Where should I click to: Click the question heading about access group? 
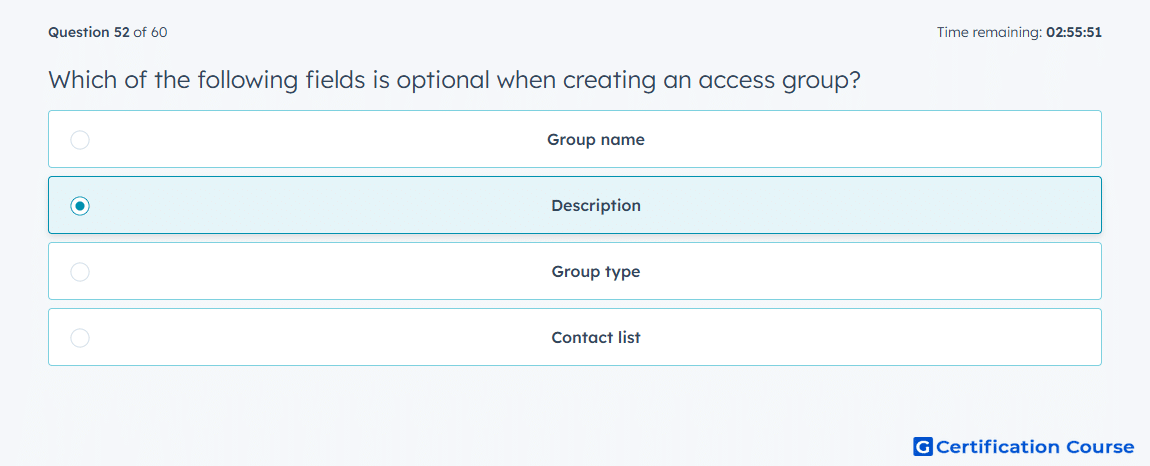click(454, 80)
